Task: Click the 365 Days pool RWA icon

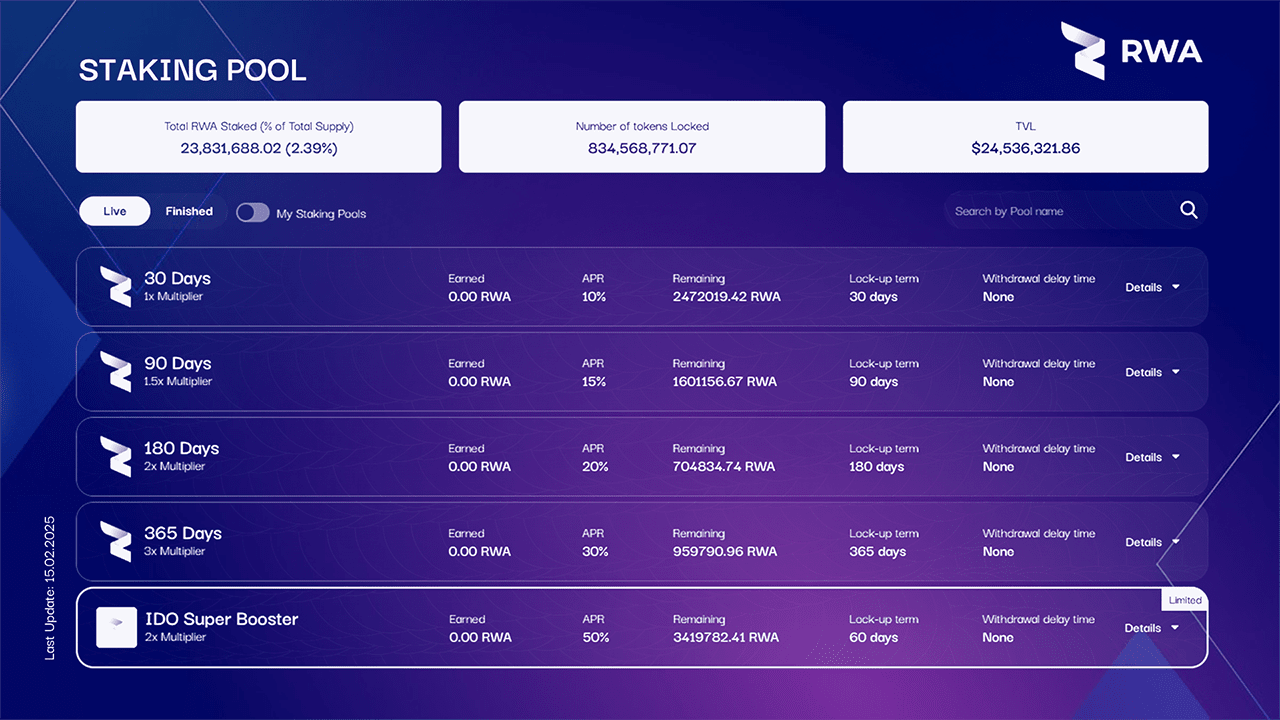Action: coord(116,542)
